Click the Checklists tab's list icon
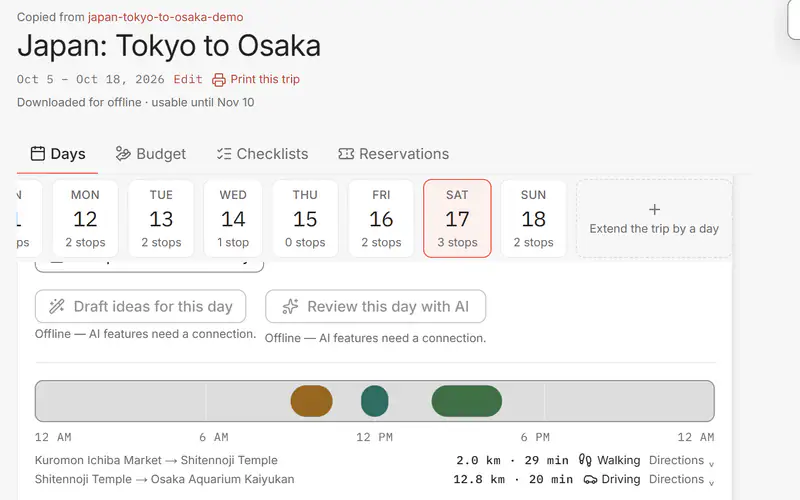Viewport: 800px width, 500px height. click(x=224, y=154)
